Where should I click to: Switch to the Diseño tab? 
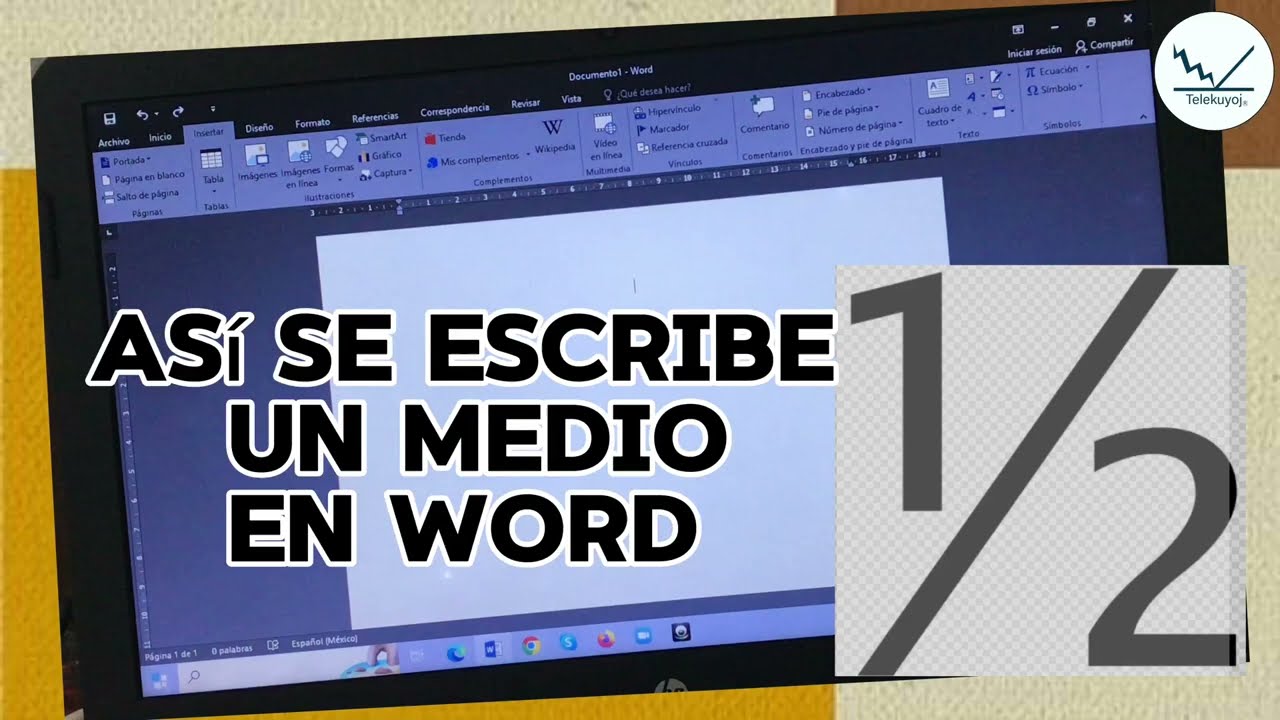point(259,128)
